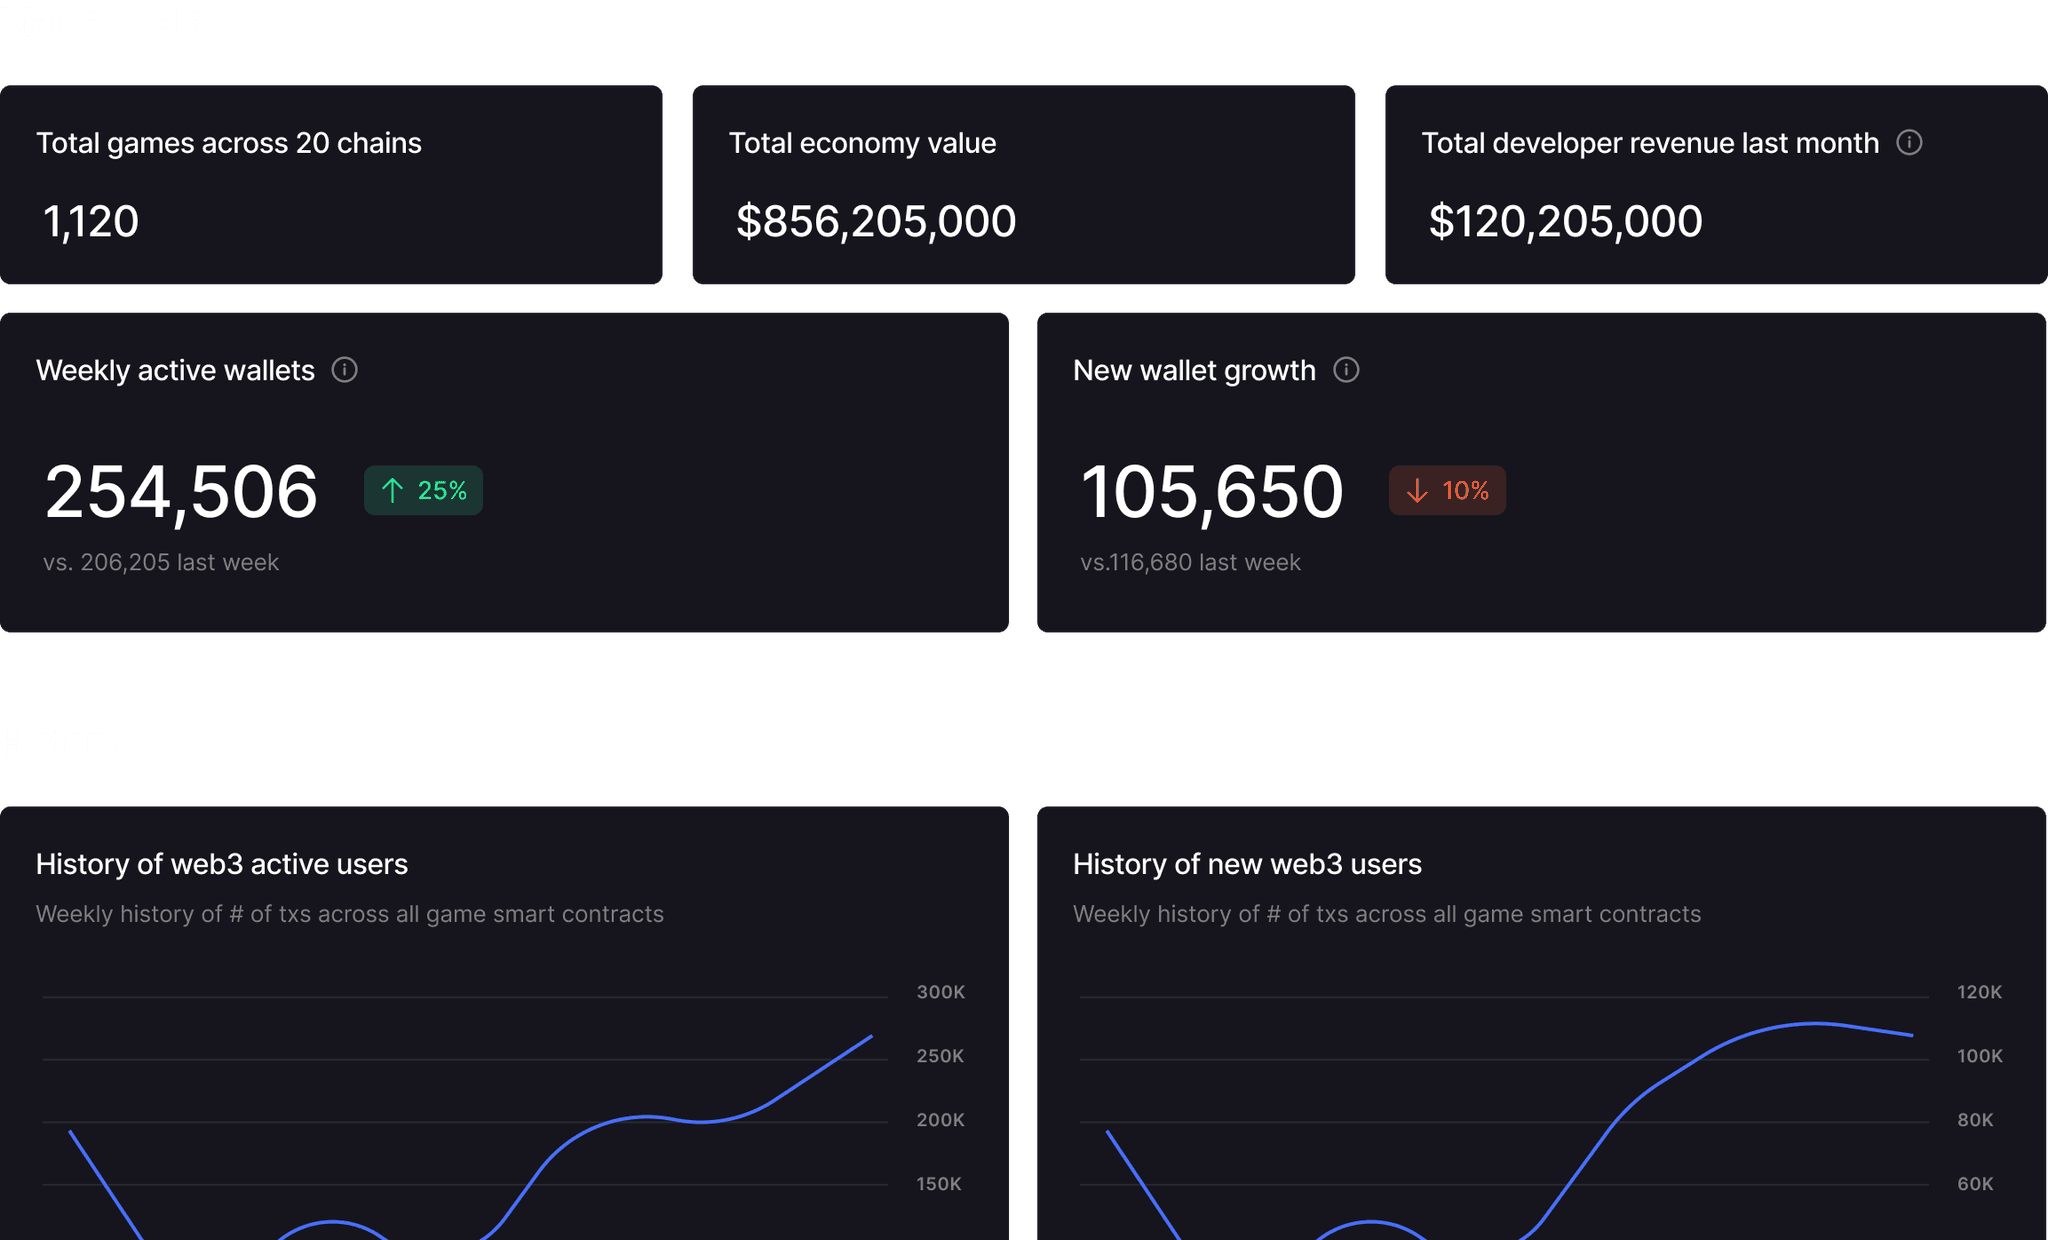Click the $856,205,000 economy value
Image resolution: width=2048 pixels, height=1240 pixels.
pos(876,221)
